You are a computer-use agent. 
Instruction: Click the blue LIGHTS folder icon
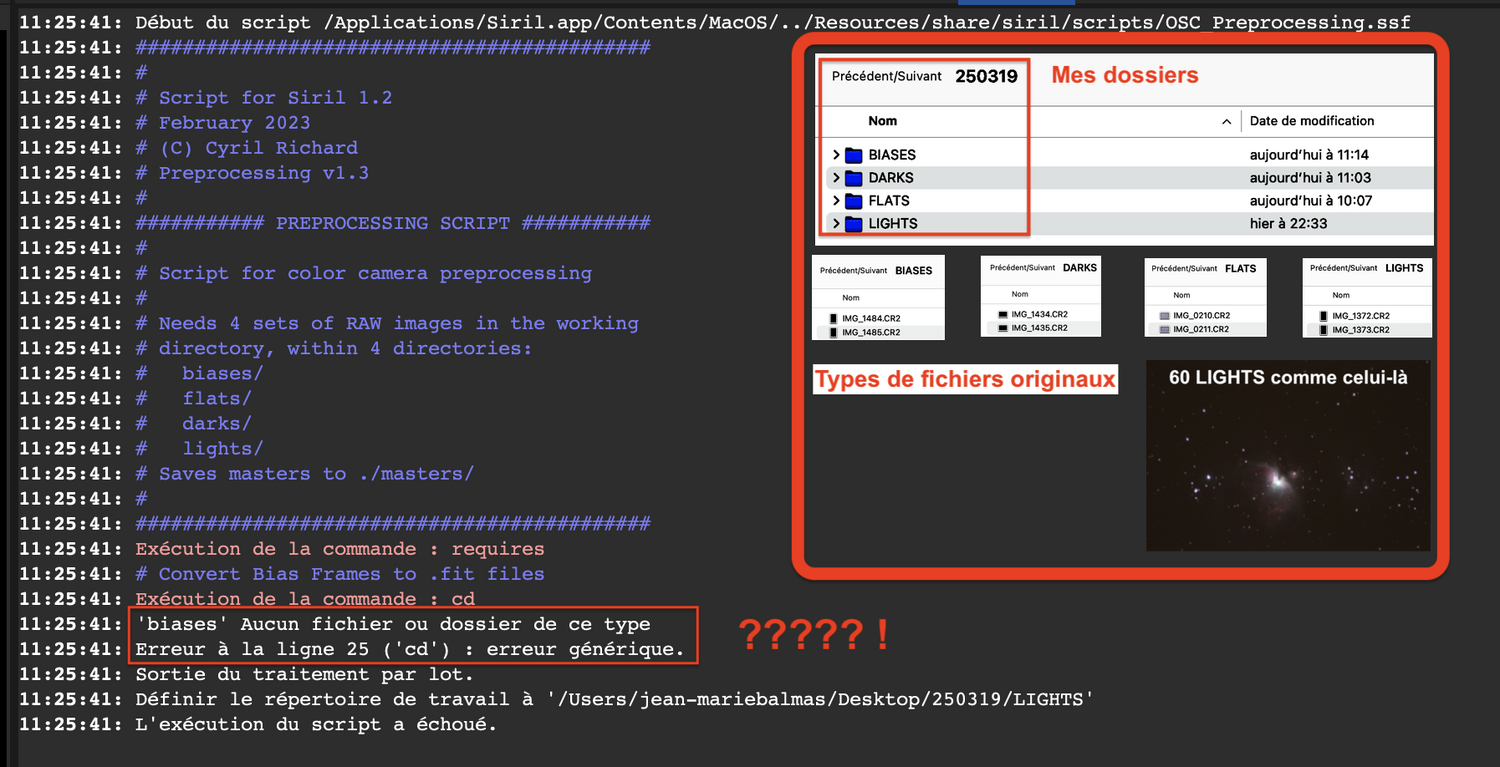[853, 224]
